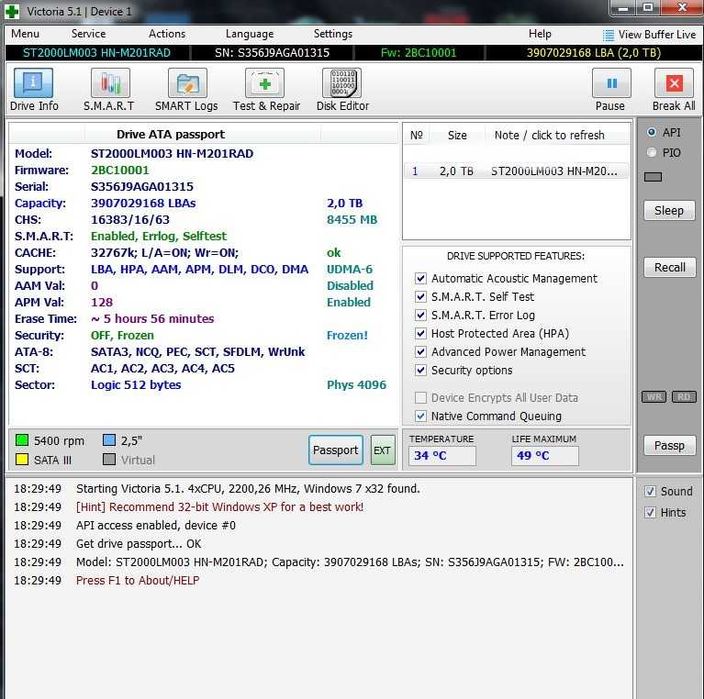The height and width of the screenshot is (699, 704).
Task: Toggle Host Protected Area (HPA) checkbox
Action: click(x=420, y=334)
